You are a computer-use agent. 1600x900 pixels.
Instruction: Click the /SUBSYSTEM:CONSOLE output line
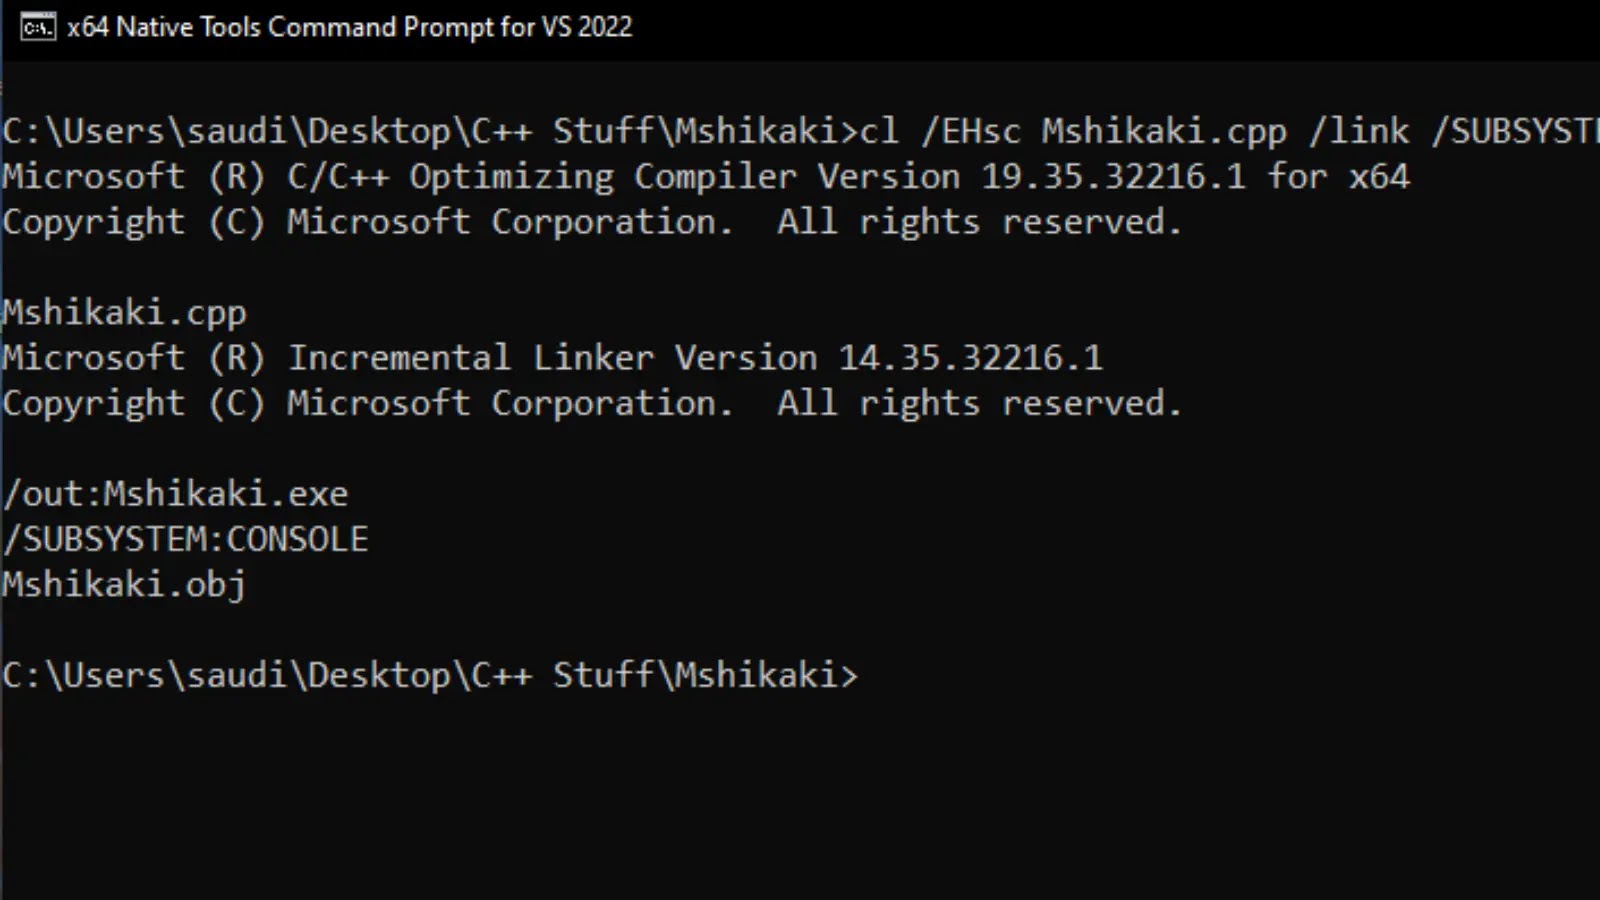pos(185,539)
